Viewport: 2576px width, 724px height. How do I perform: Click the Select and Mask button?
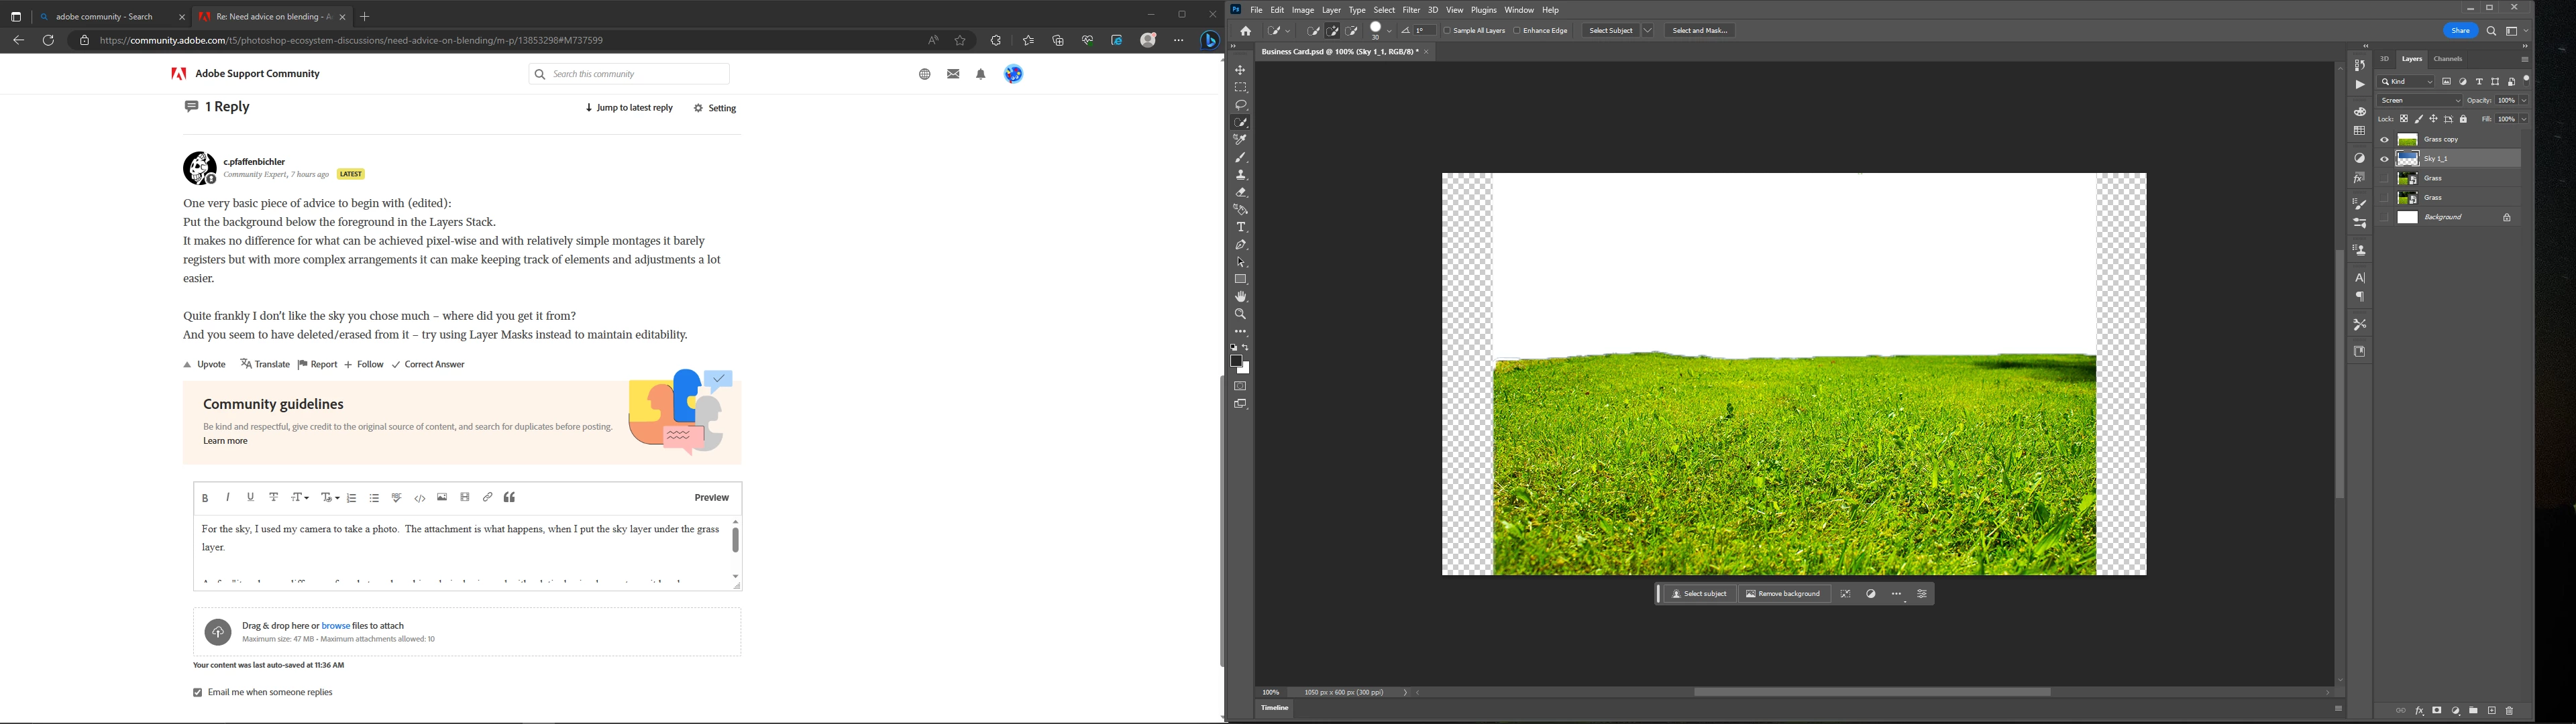1699,31
